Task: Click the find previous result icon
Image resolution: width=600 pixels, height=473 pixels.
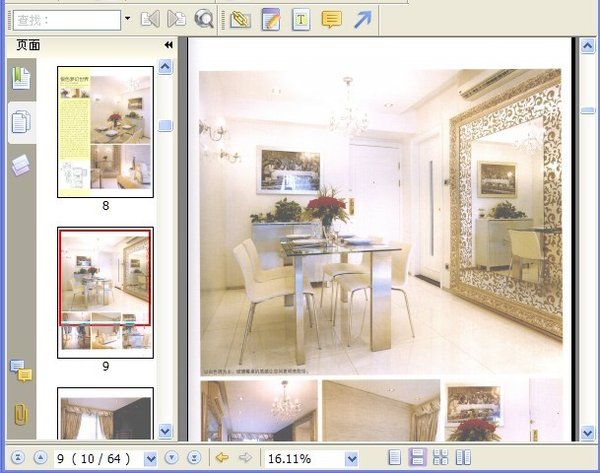Action: (x=150, y=19)
